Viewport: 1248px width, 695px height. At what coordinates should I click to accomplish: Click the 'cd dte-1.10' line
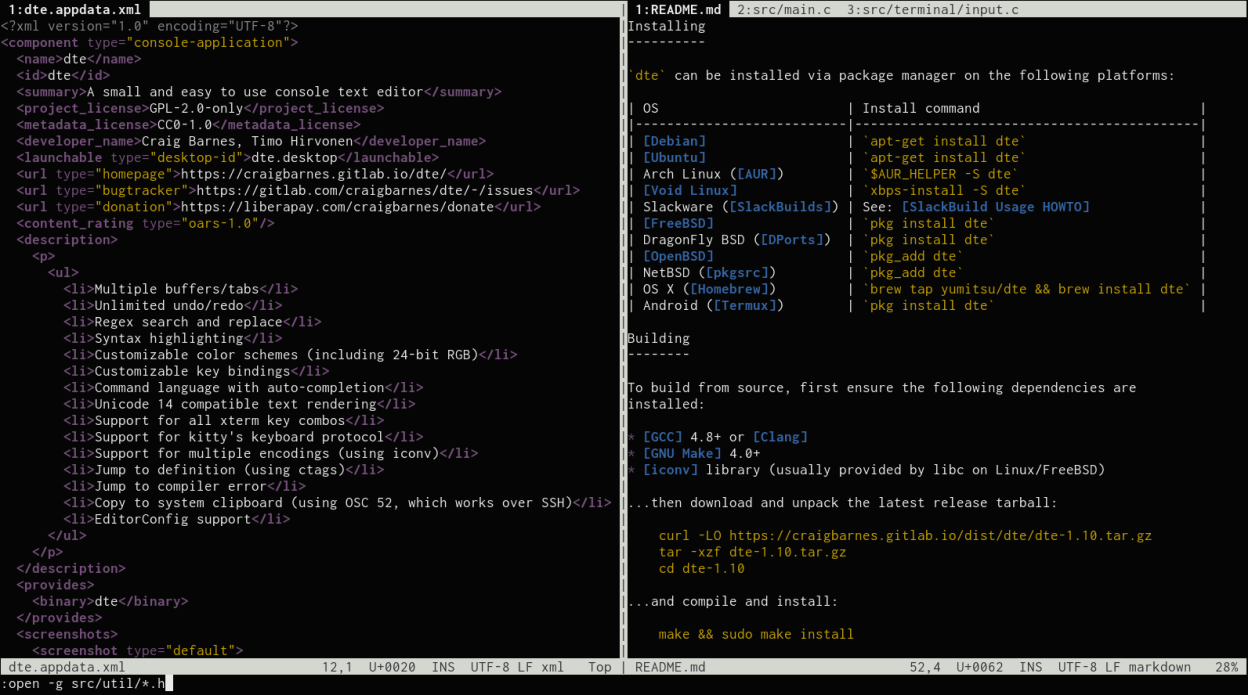pos(701,568)
